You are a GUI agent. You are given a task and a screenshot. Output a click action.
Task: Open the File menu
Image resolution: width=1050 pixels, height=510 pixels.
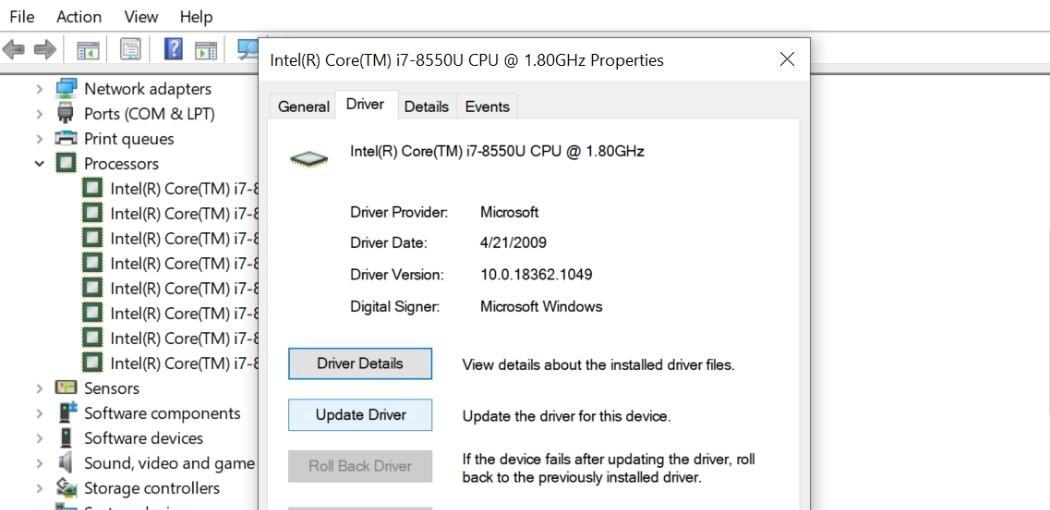(22, 16)
